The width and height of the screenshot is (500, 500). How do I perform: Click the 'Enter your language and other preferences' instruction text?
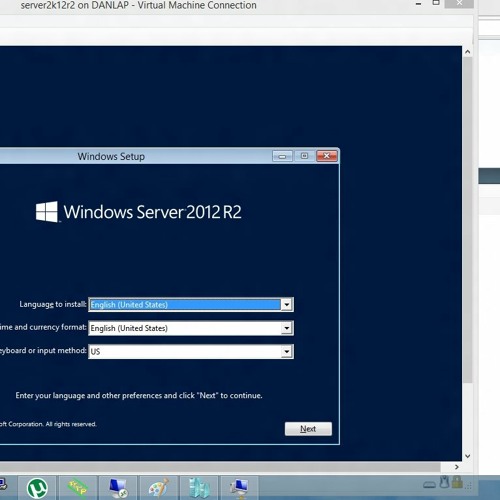tap(139, 396)
